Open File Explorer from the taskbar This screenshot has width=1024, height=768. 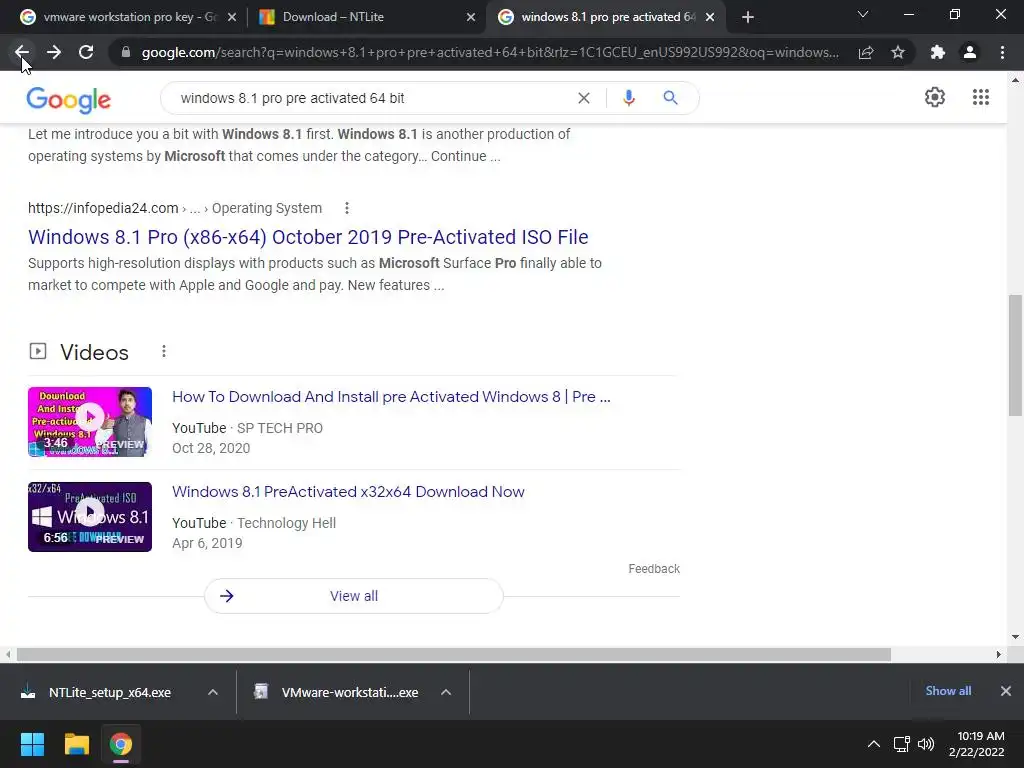[x=76, y=744]
